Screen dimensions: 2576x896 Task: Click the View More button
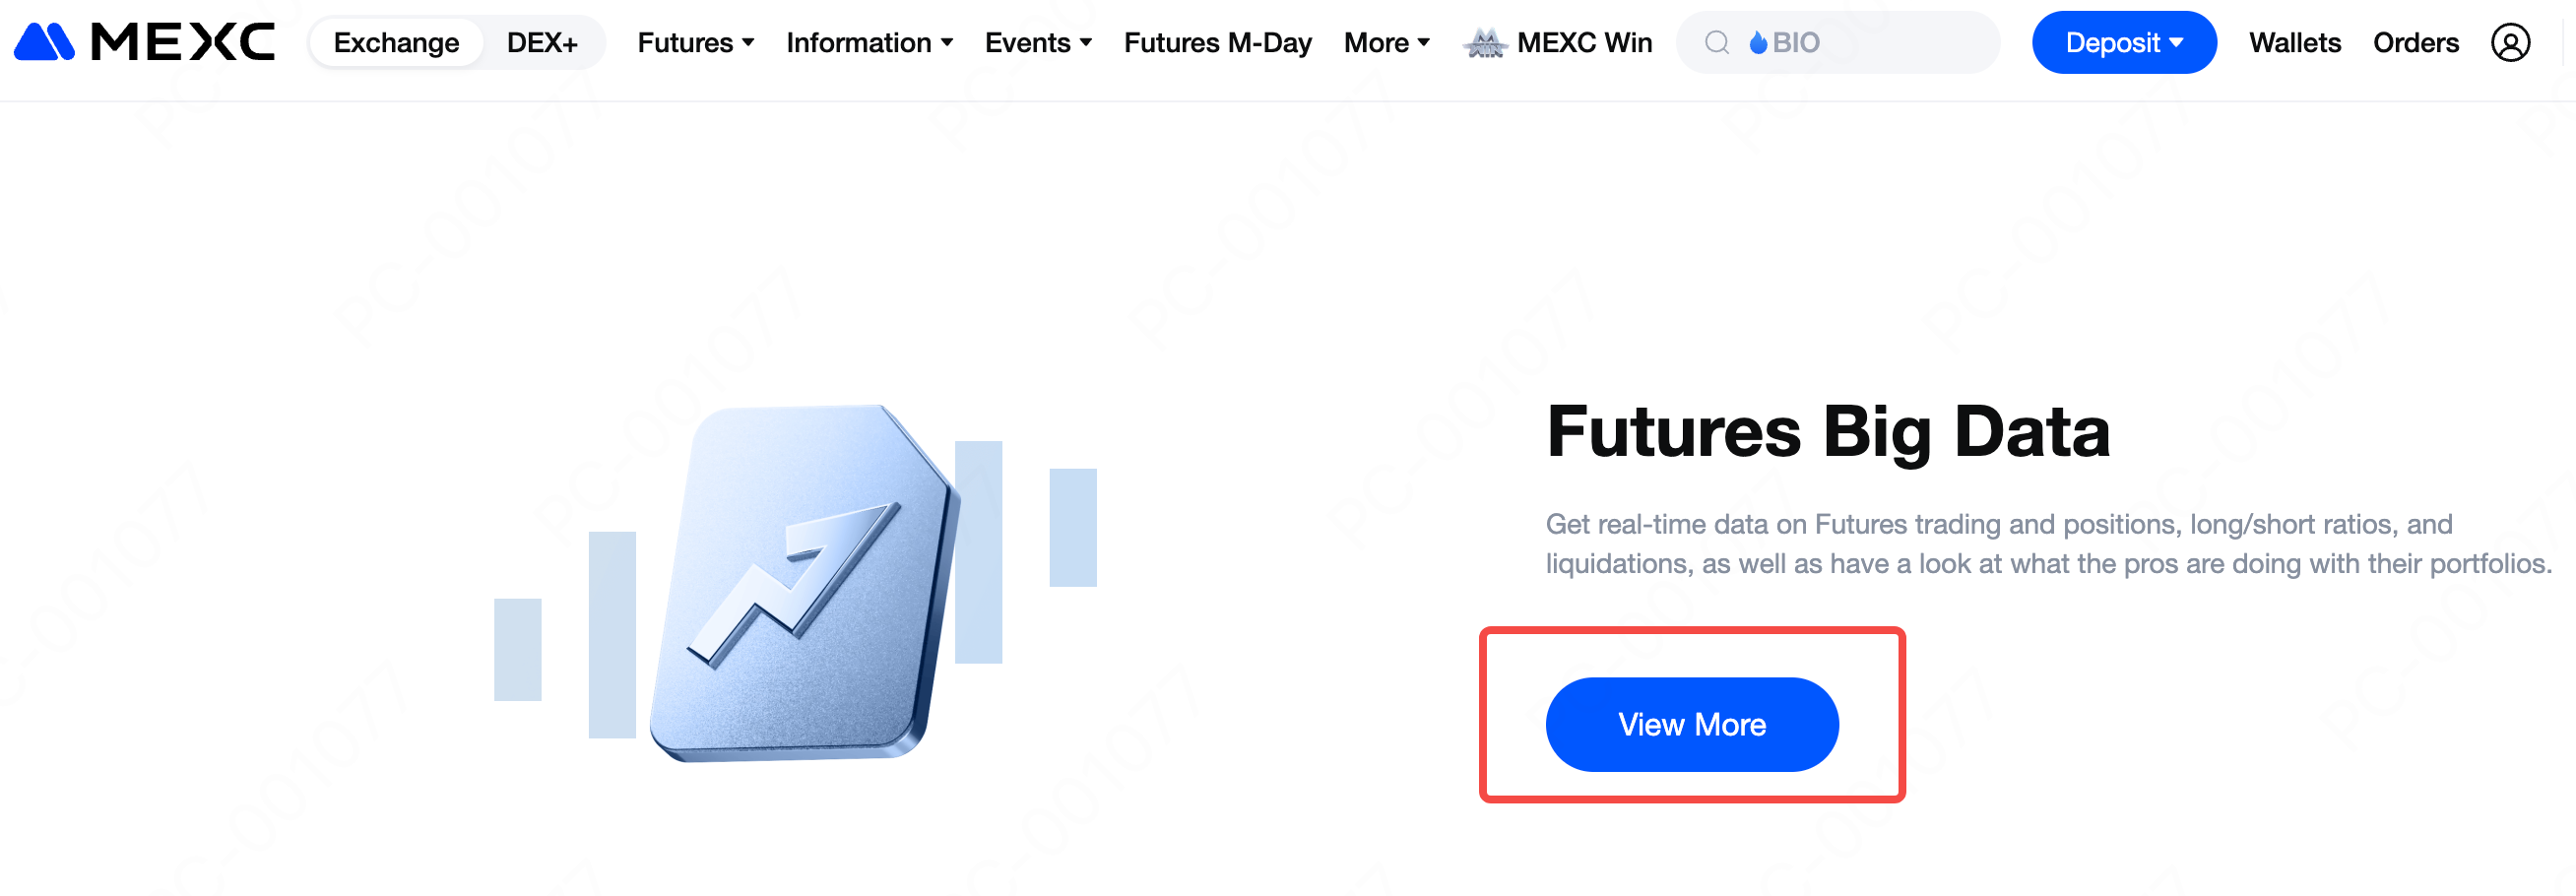pos(1691,724)
